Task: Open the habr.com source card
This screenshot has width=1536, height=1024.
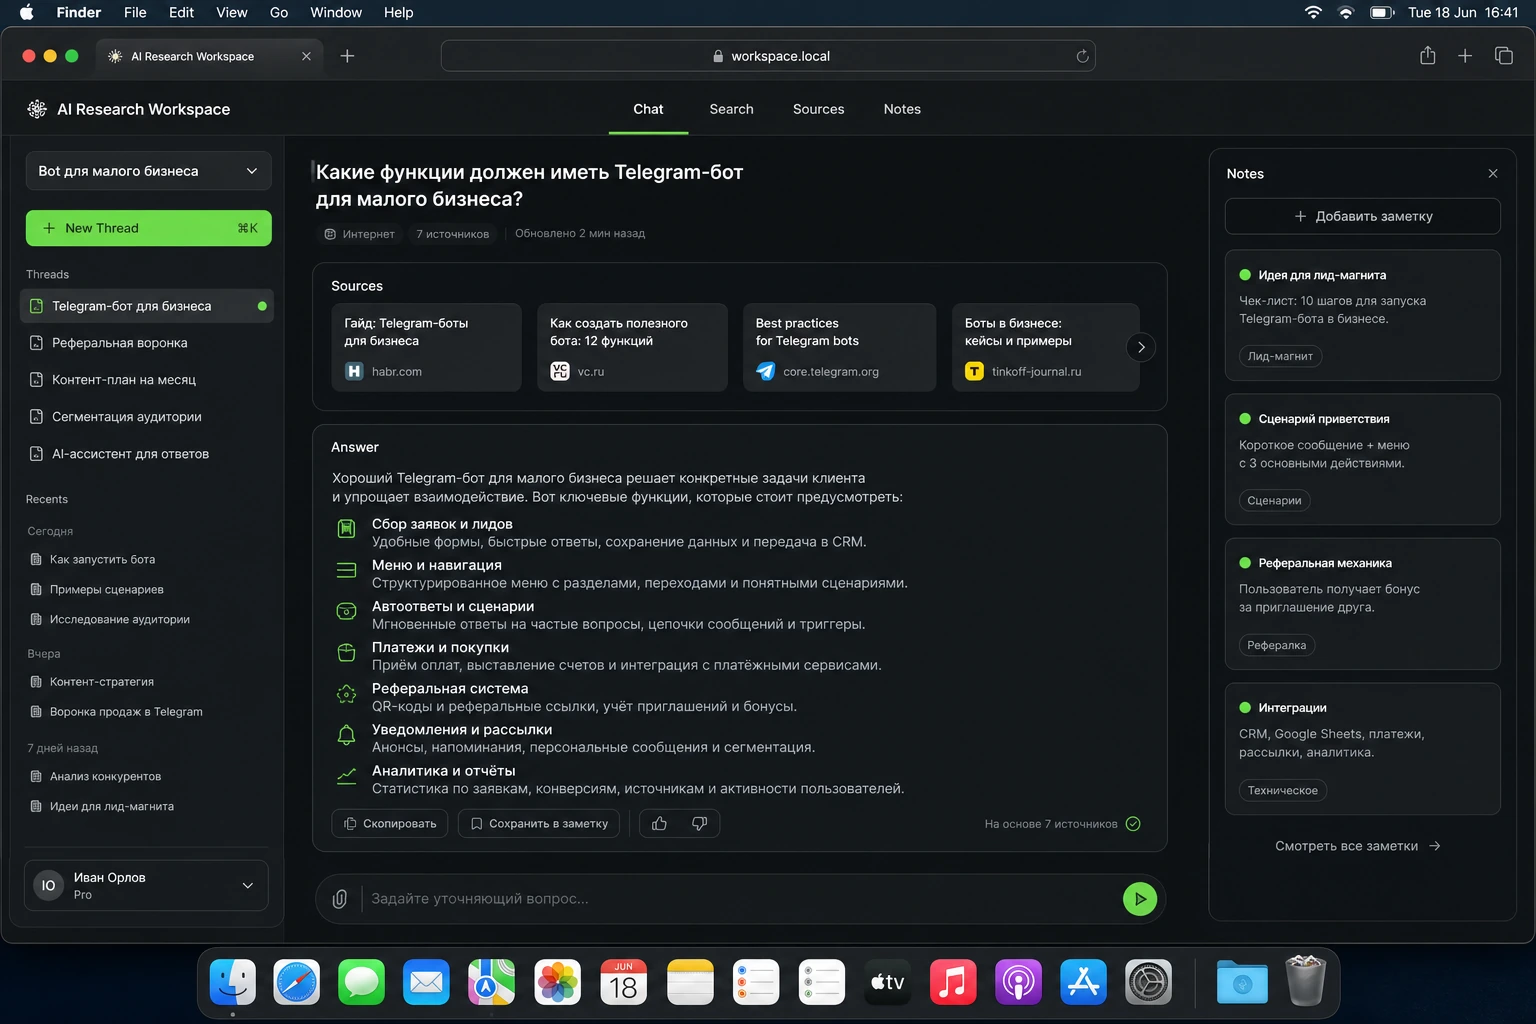Action: 426,347
